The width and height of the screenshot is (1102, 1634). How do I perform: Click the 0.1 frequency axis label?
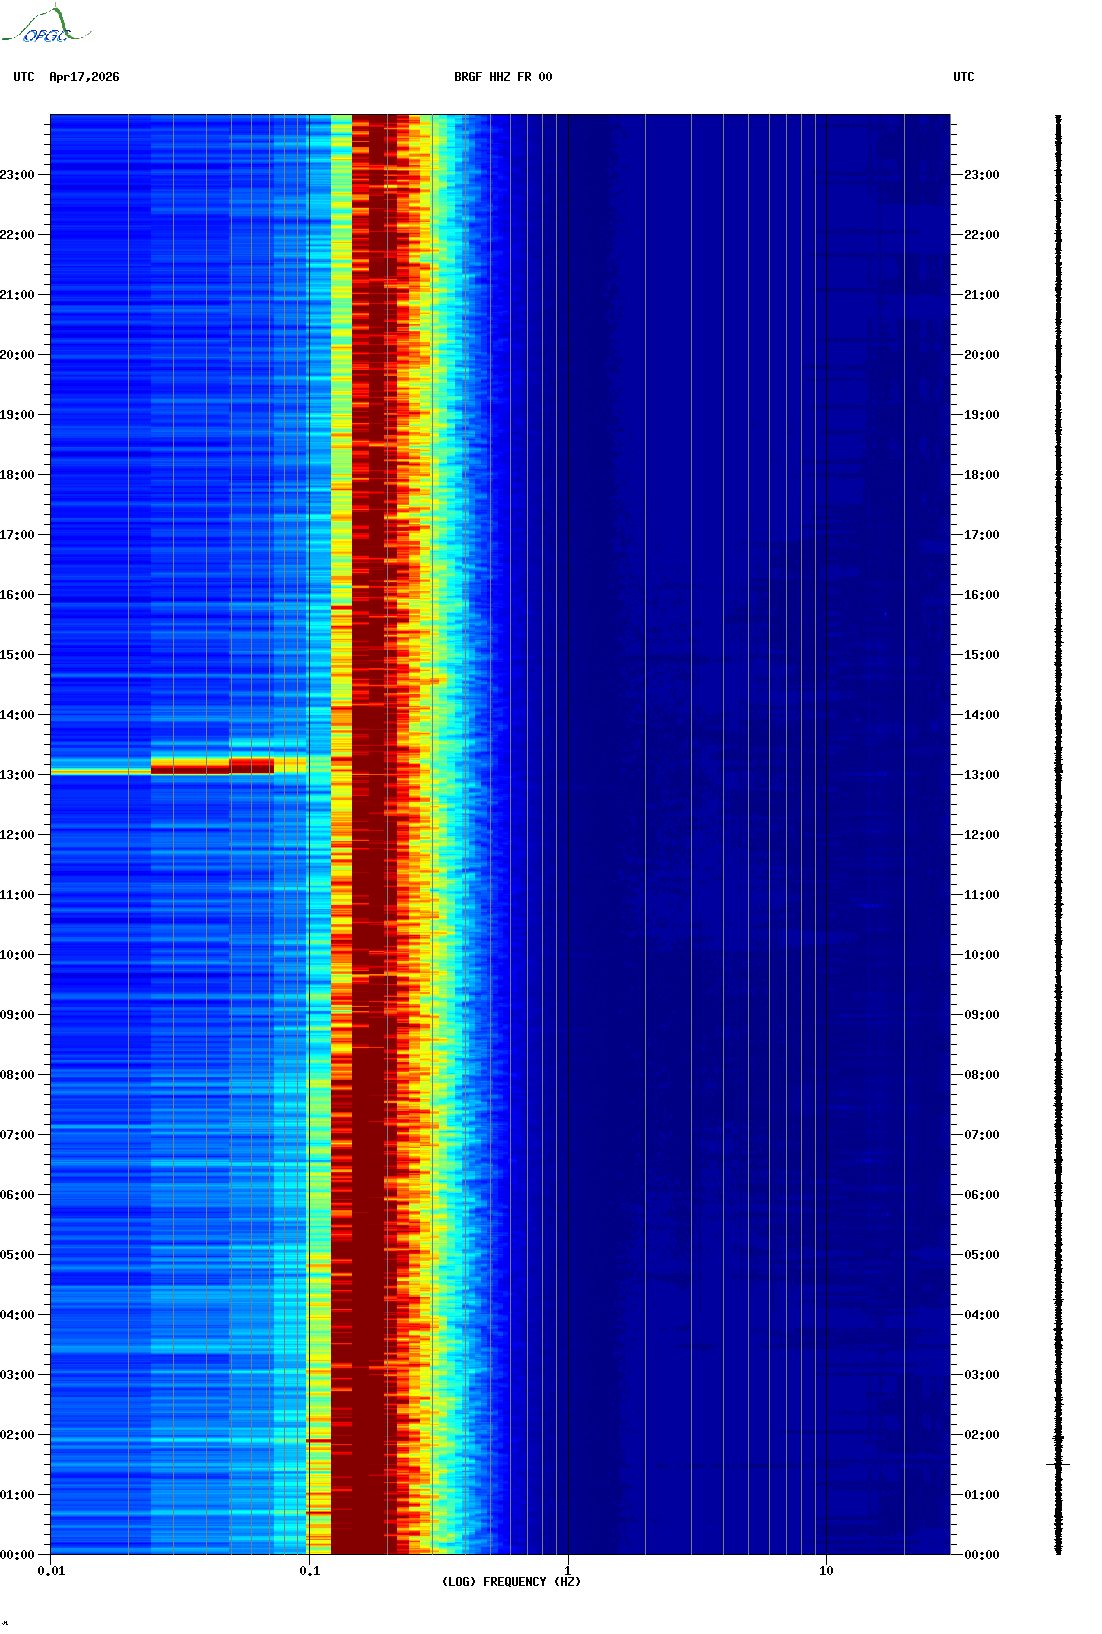point(309,1571)
